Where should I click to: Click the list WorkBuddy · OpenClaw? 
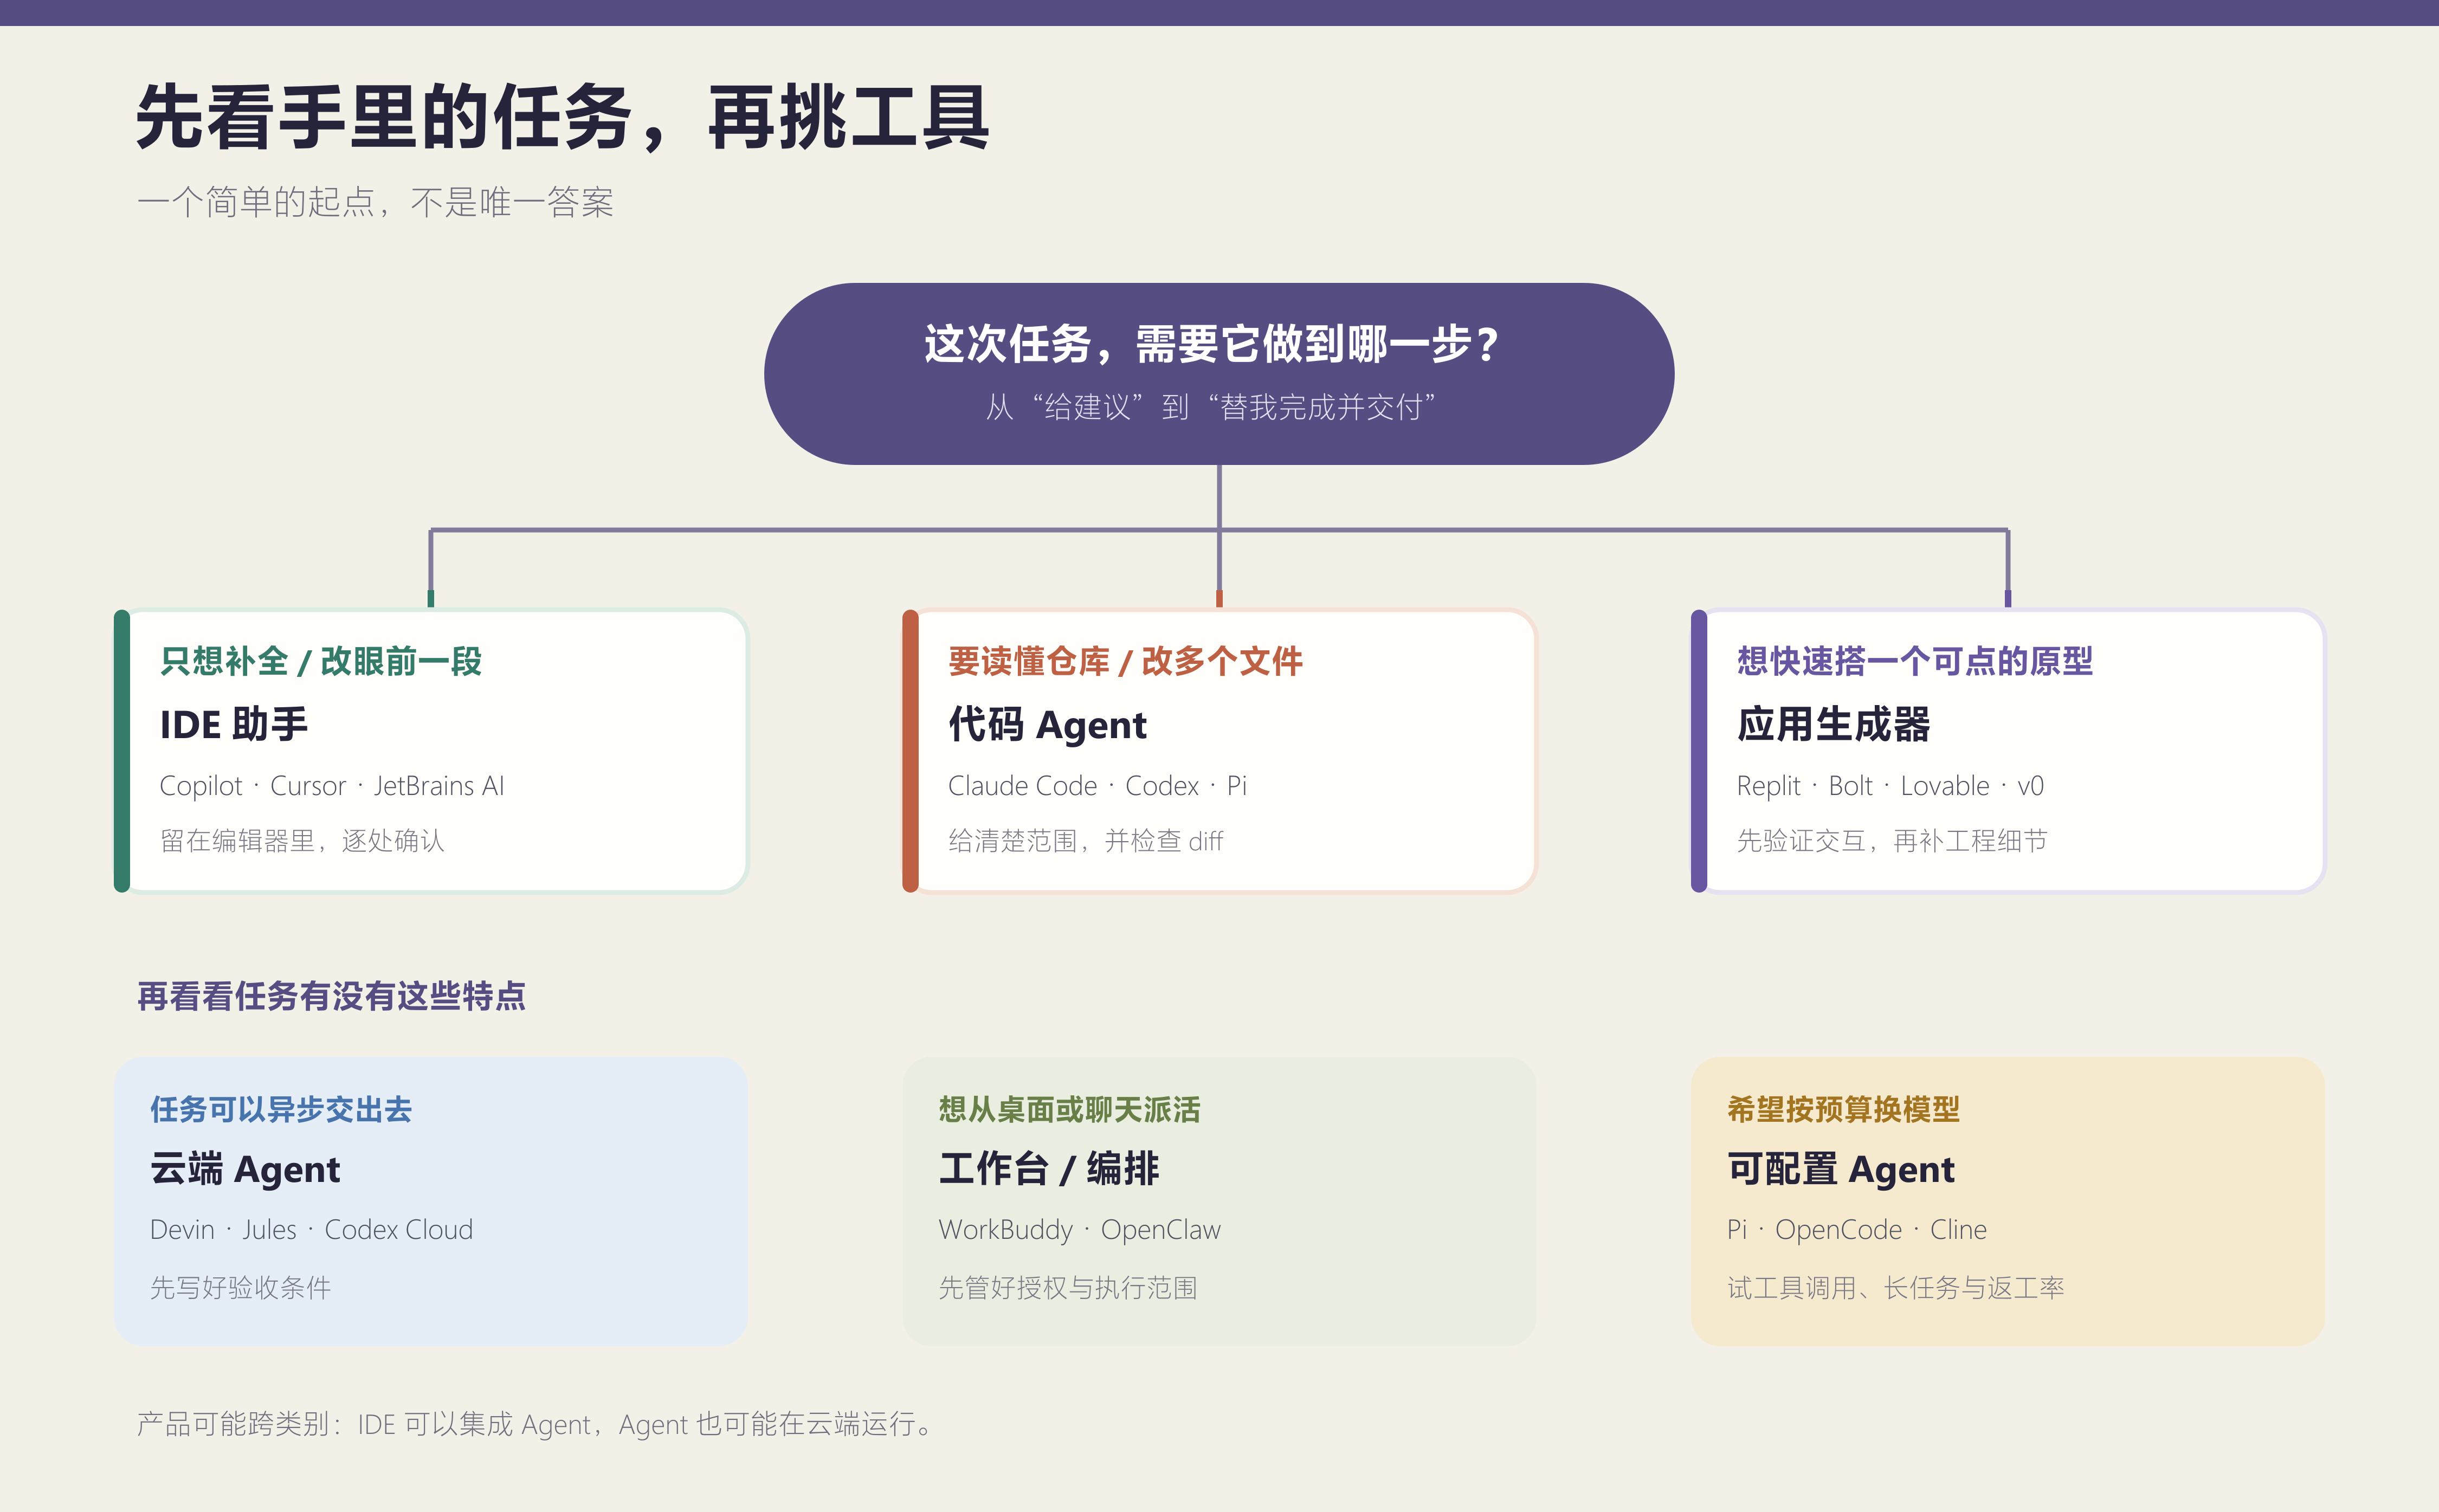point(1079,1230)
